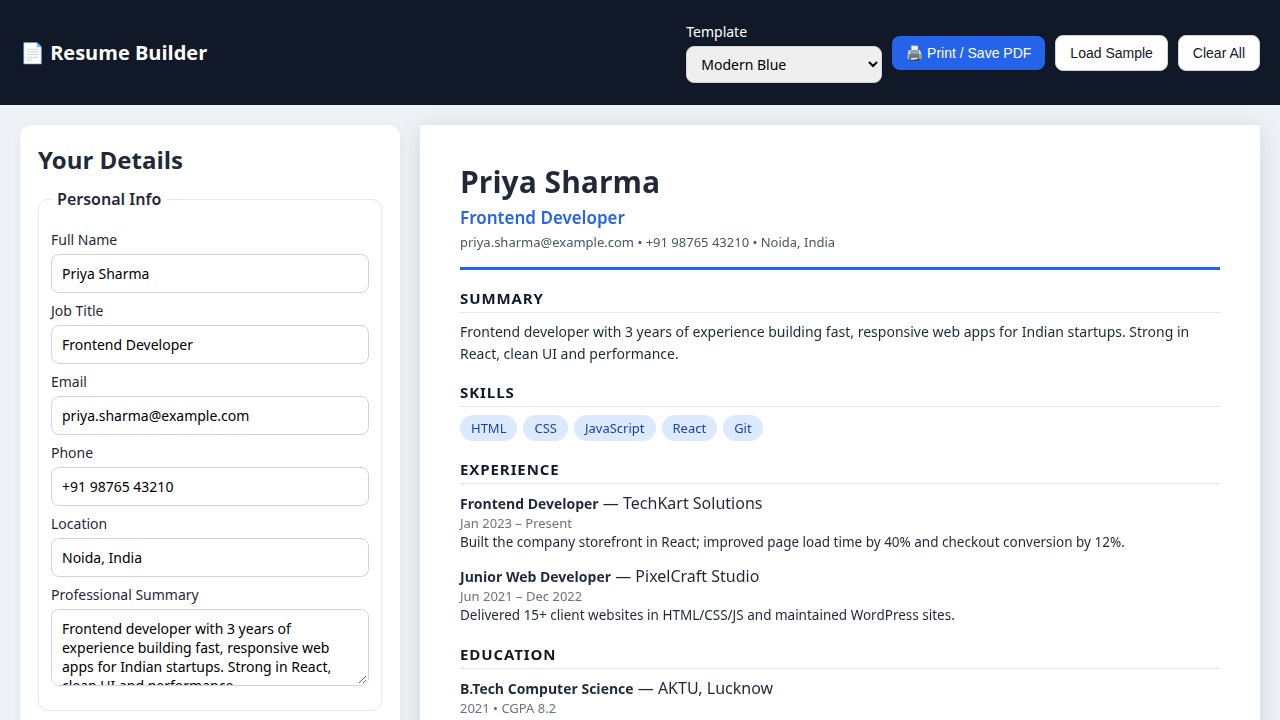Click the SKILLS section heading
This screenshot has width=1280, height=720.
(487, 393)
